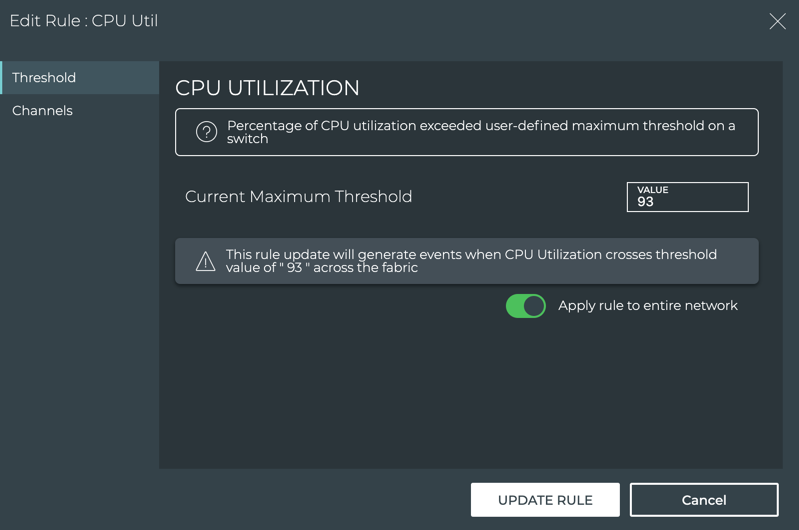Image resolution: width=799 pixels, height=530 pixels.
Task: Click the "Apply rule to entire network" label
Action: [647, 306]
